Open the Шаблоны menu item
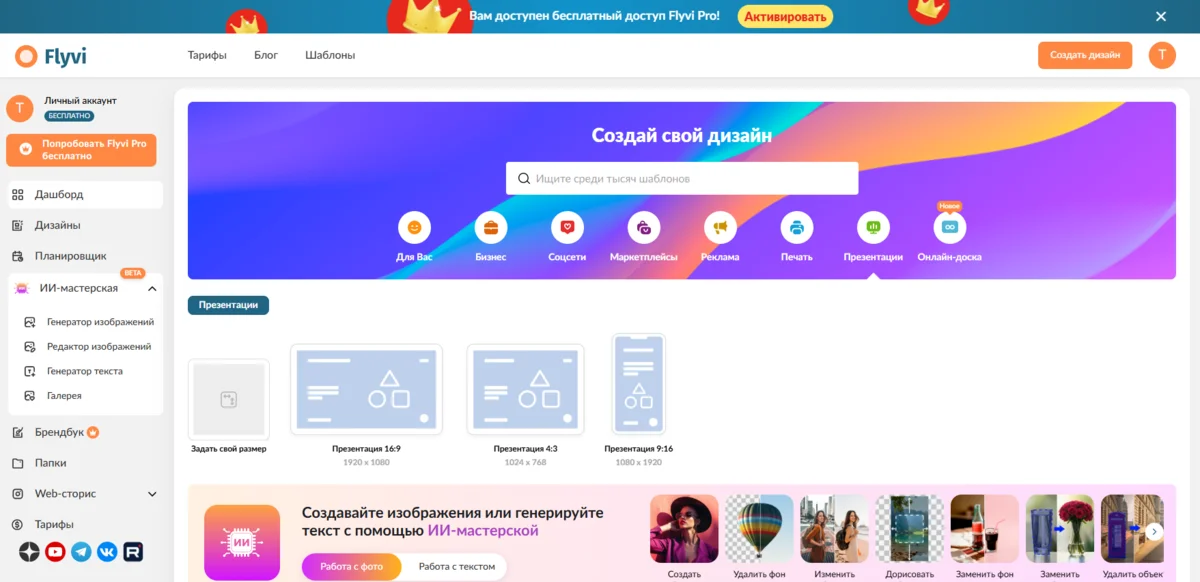The height and width of the screenshot is (582, 1200). click(330, 56)
